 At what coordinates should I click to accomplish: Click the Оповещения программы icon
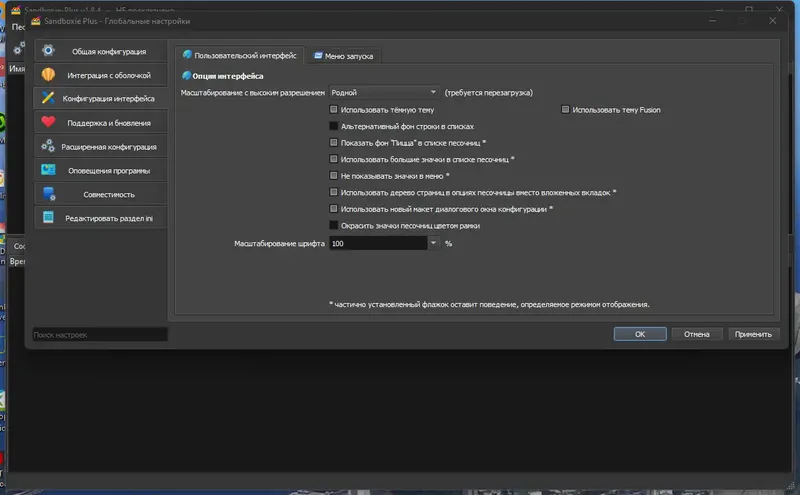point(48,170)
